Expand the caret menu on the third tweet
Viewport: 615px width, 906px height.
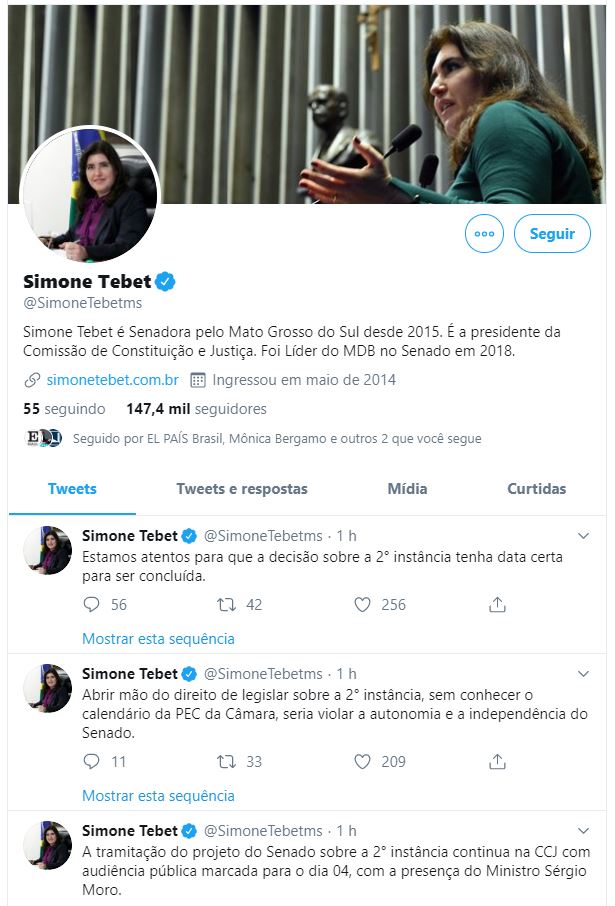583,830
